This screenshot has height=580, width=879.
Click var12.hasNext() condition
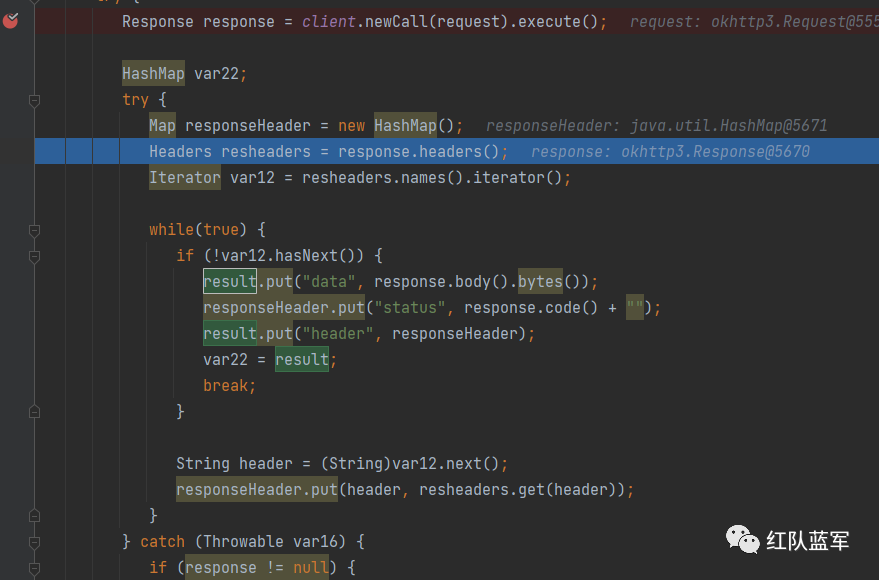click(x=288, y=256)
